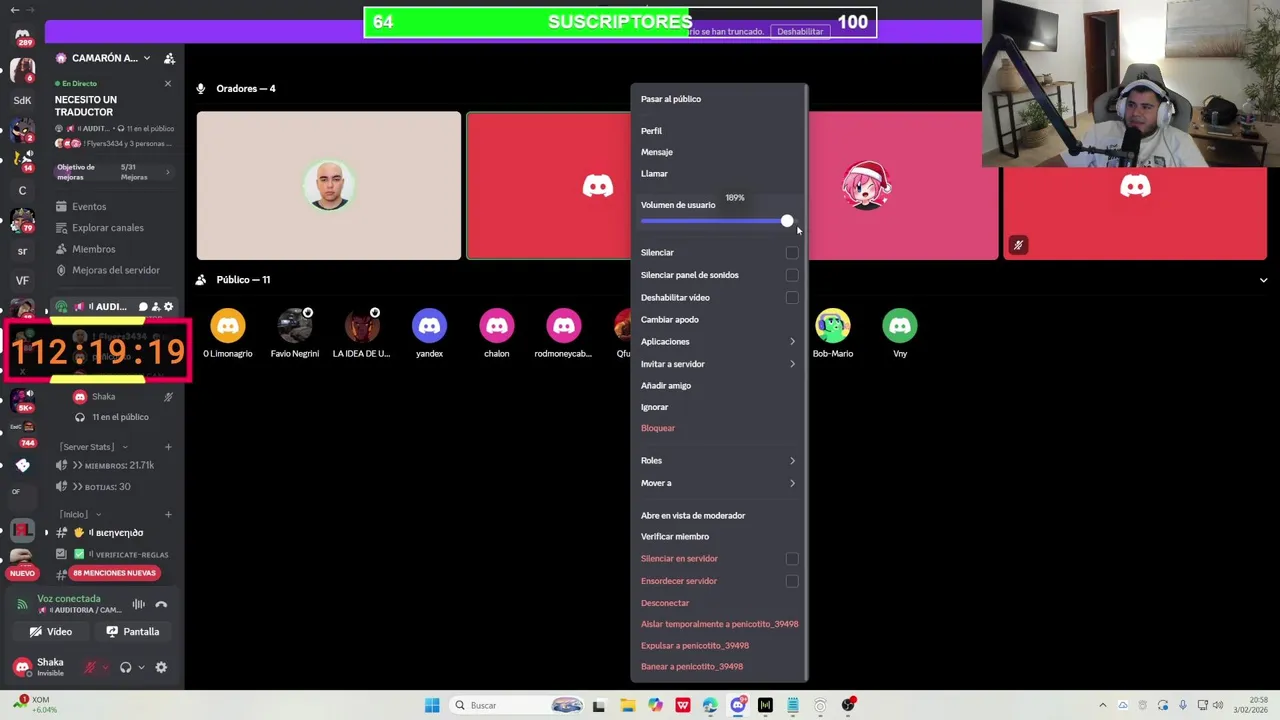Image resolution: width=1280 pixels, height=720 pixels.
Task: Check Silenciar en servidor checkbox
Action: [x=792, y=559]
